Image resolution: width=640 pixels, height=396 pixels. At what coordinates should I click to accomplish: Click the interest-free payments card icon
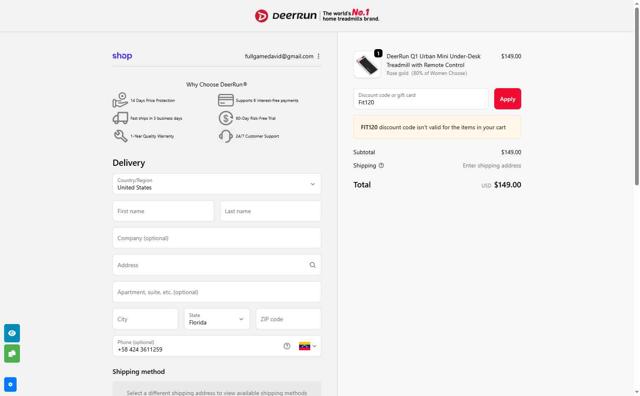[226, 100]
